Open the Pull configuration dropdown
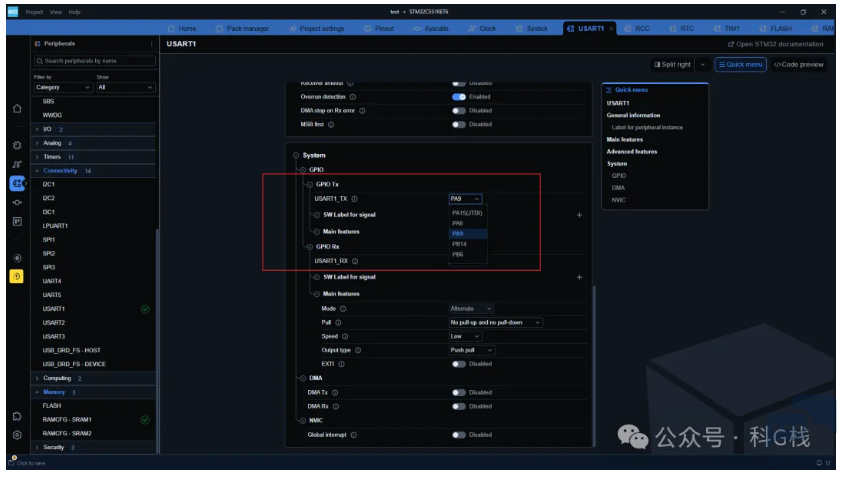845x477 pixels. [496, 323]
